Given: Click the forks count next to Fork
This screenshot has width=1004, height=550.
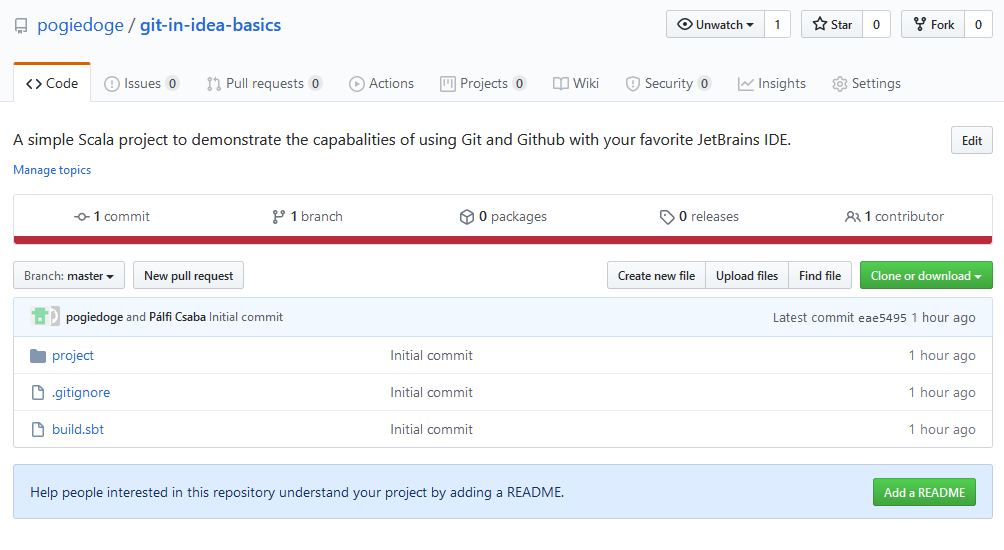Looking at the screenshot, I should (x=978, y=24).
